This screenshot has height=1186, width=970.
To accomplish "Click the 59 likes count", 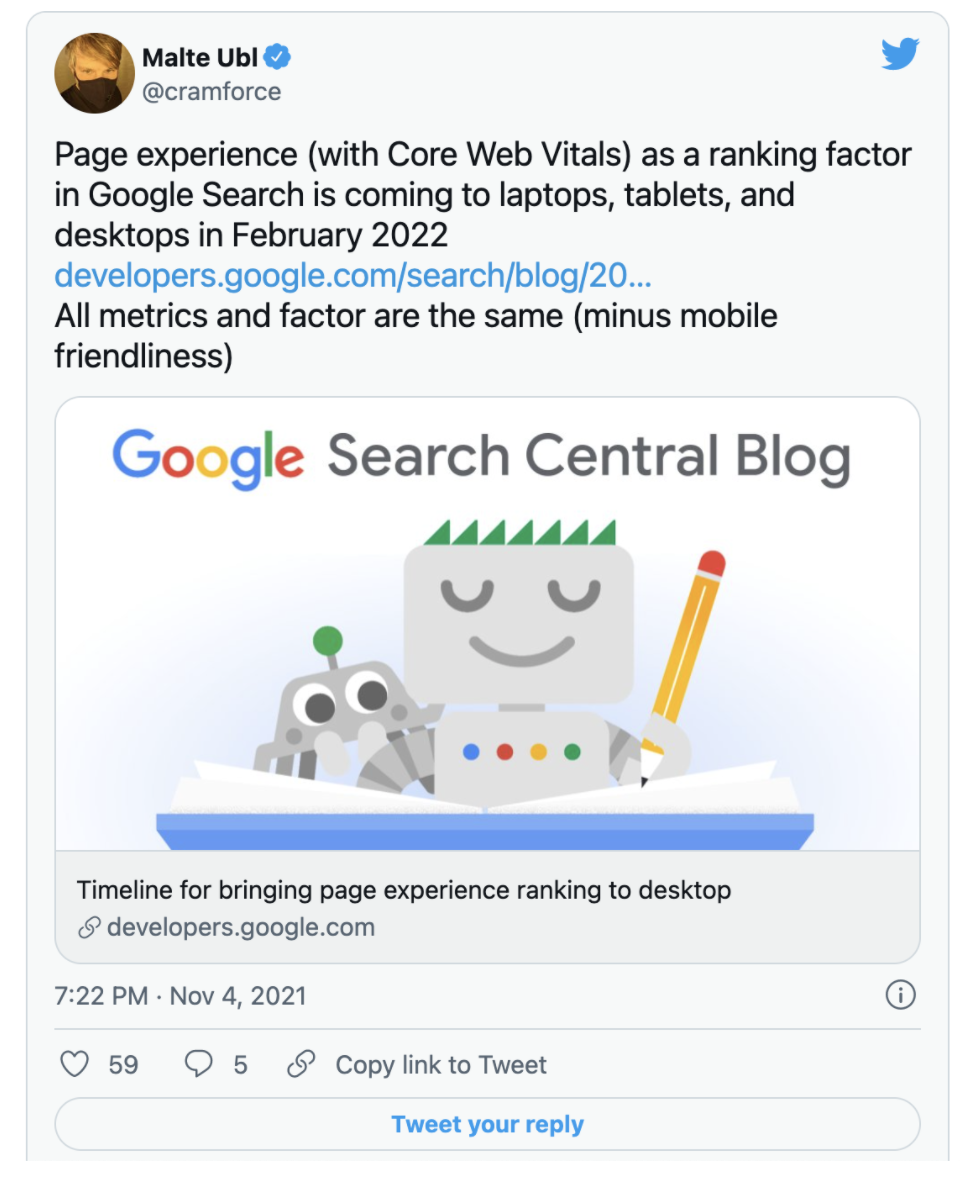I will 124,1064.
